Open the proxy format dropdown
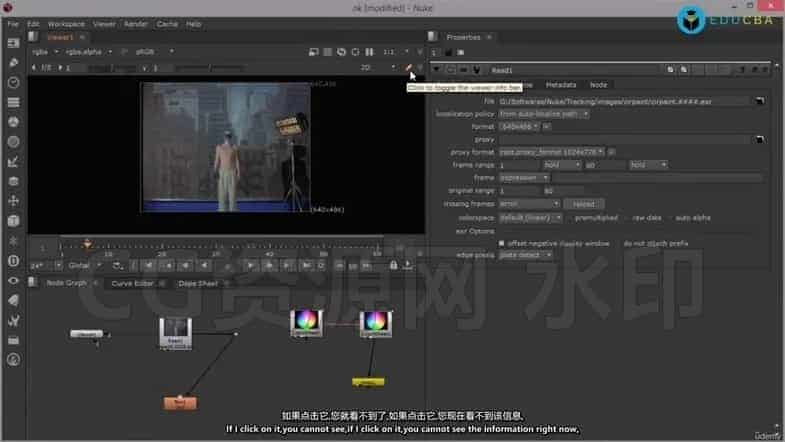The width and height of the screenshot is (785, 442). tap(552, 152)
